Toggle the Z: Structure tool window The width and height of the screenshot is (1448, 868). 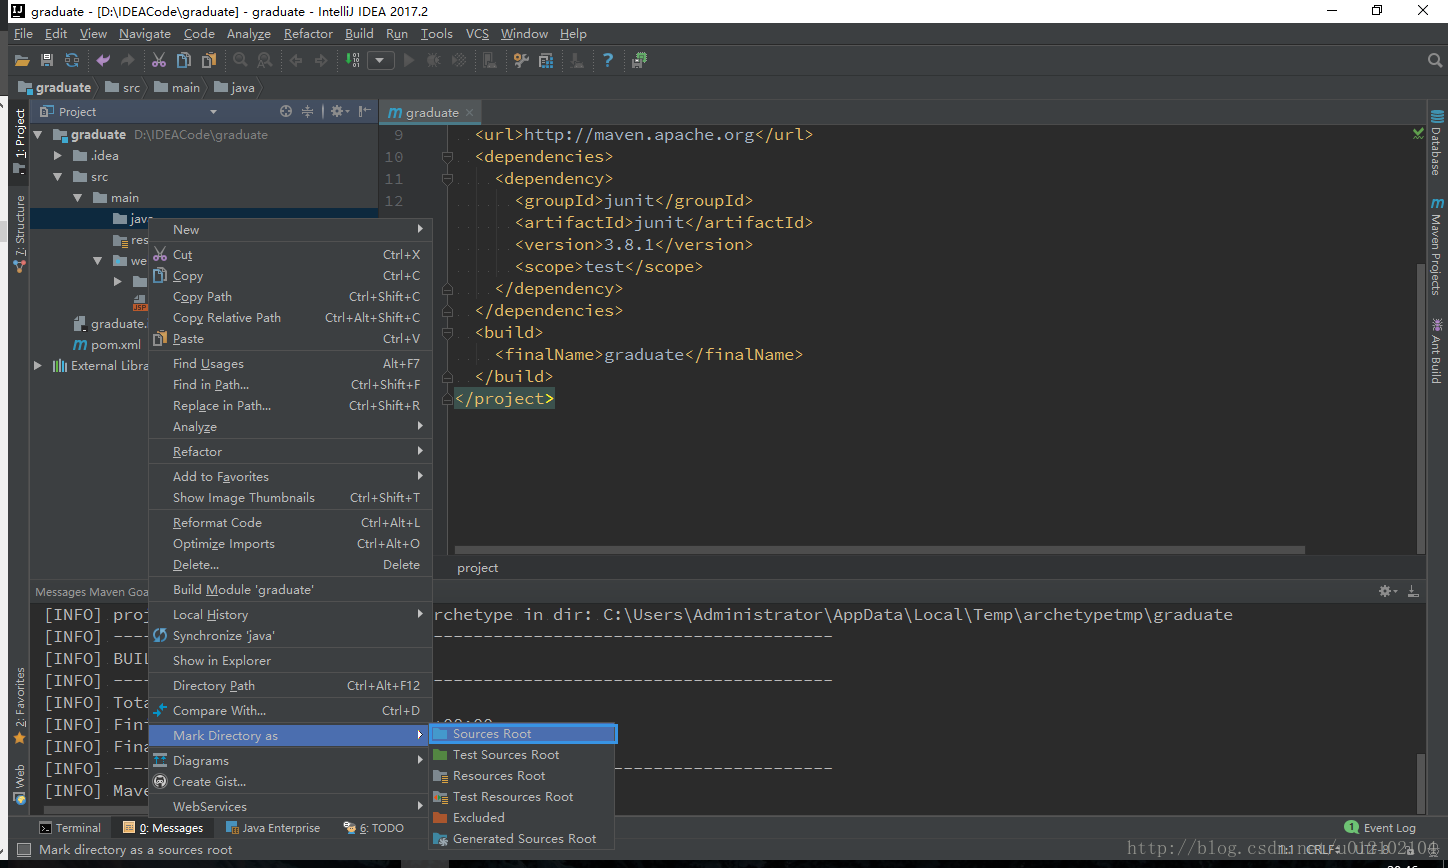[20, 234]
